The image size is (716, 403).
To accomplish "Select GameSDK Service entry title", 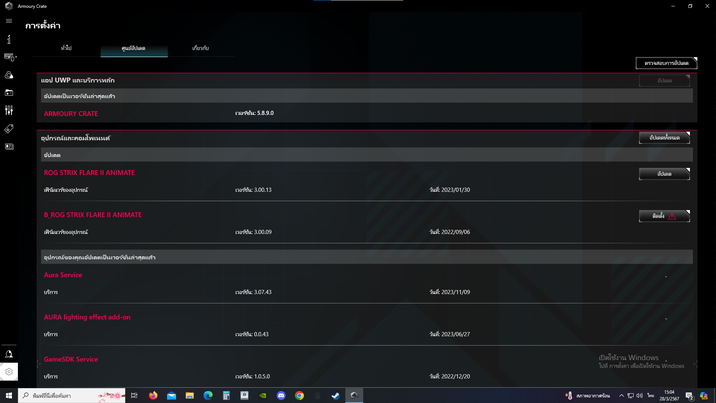I will 71,359.
